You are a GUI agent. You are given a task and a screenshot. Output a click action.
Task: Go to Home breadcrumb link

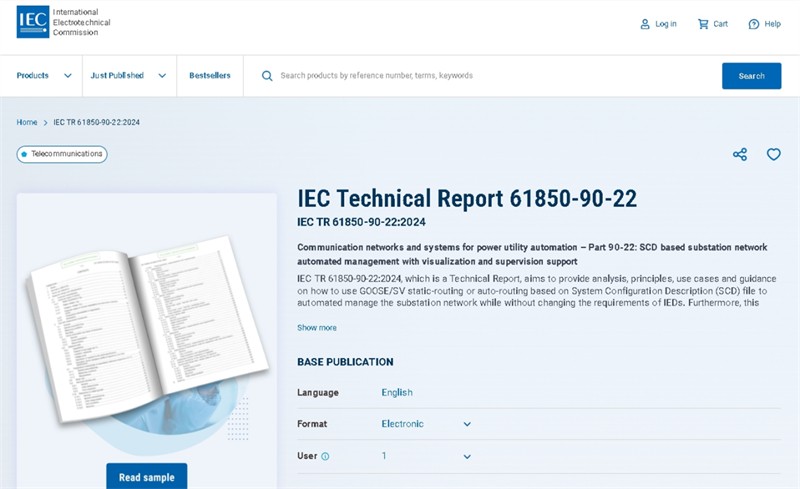(27, 122)
